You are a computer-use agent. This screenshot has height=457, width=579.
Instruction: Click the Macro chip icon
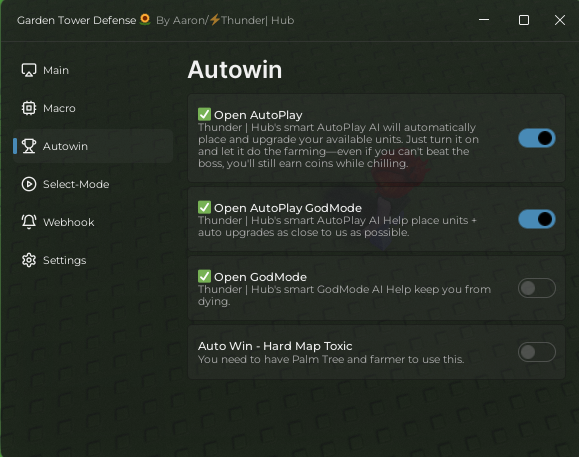click(x=29, y=108)
